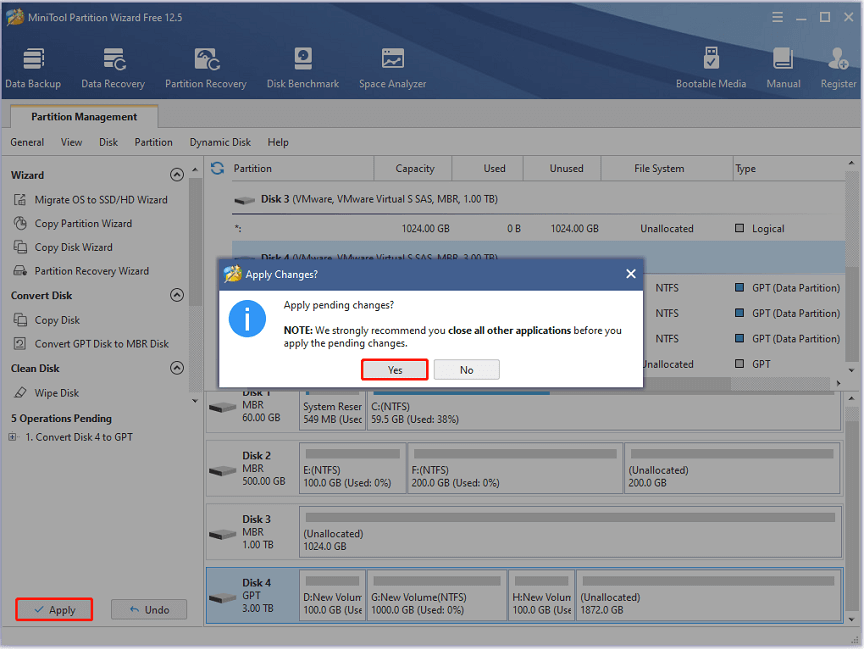Close the Apply Changes dialog
This screenshot has width=864, height=650.
click(x=631, y=274)
